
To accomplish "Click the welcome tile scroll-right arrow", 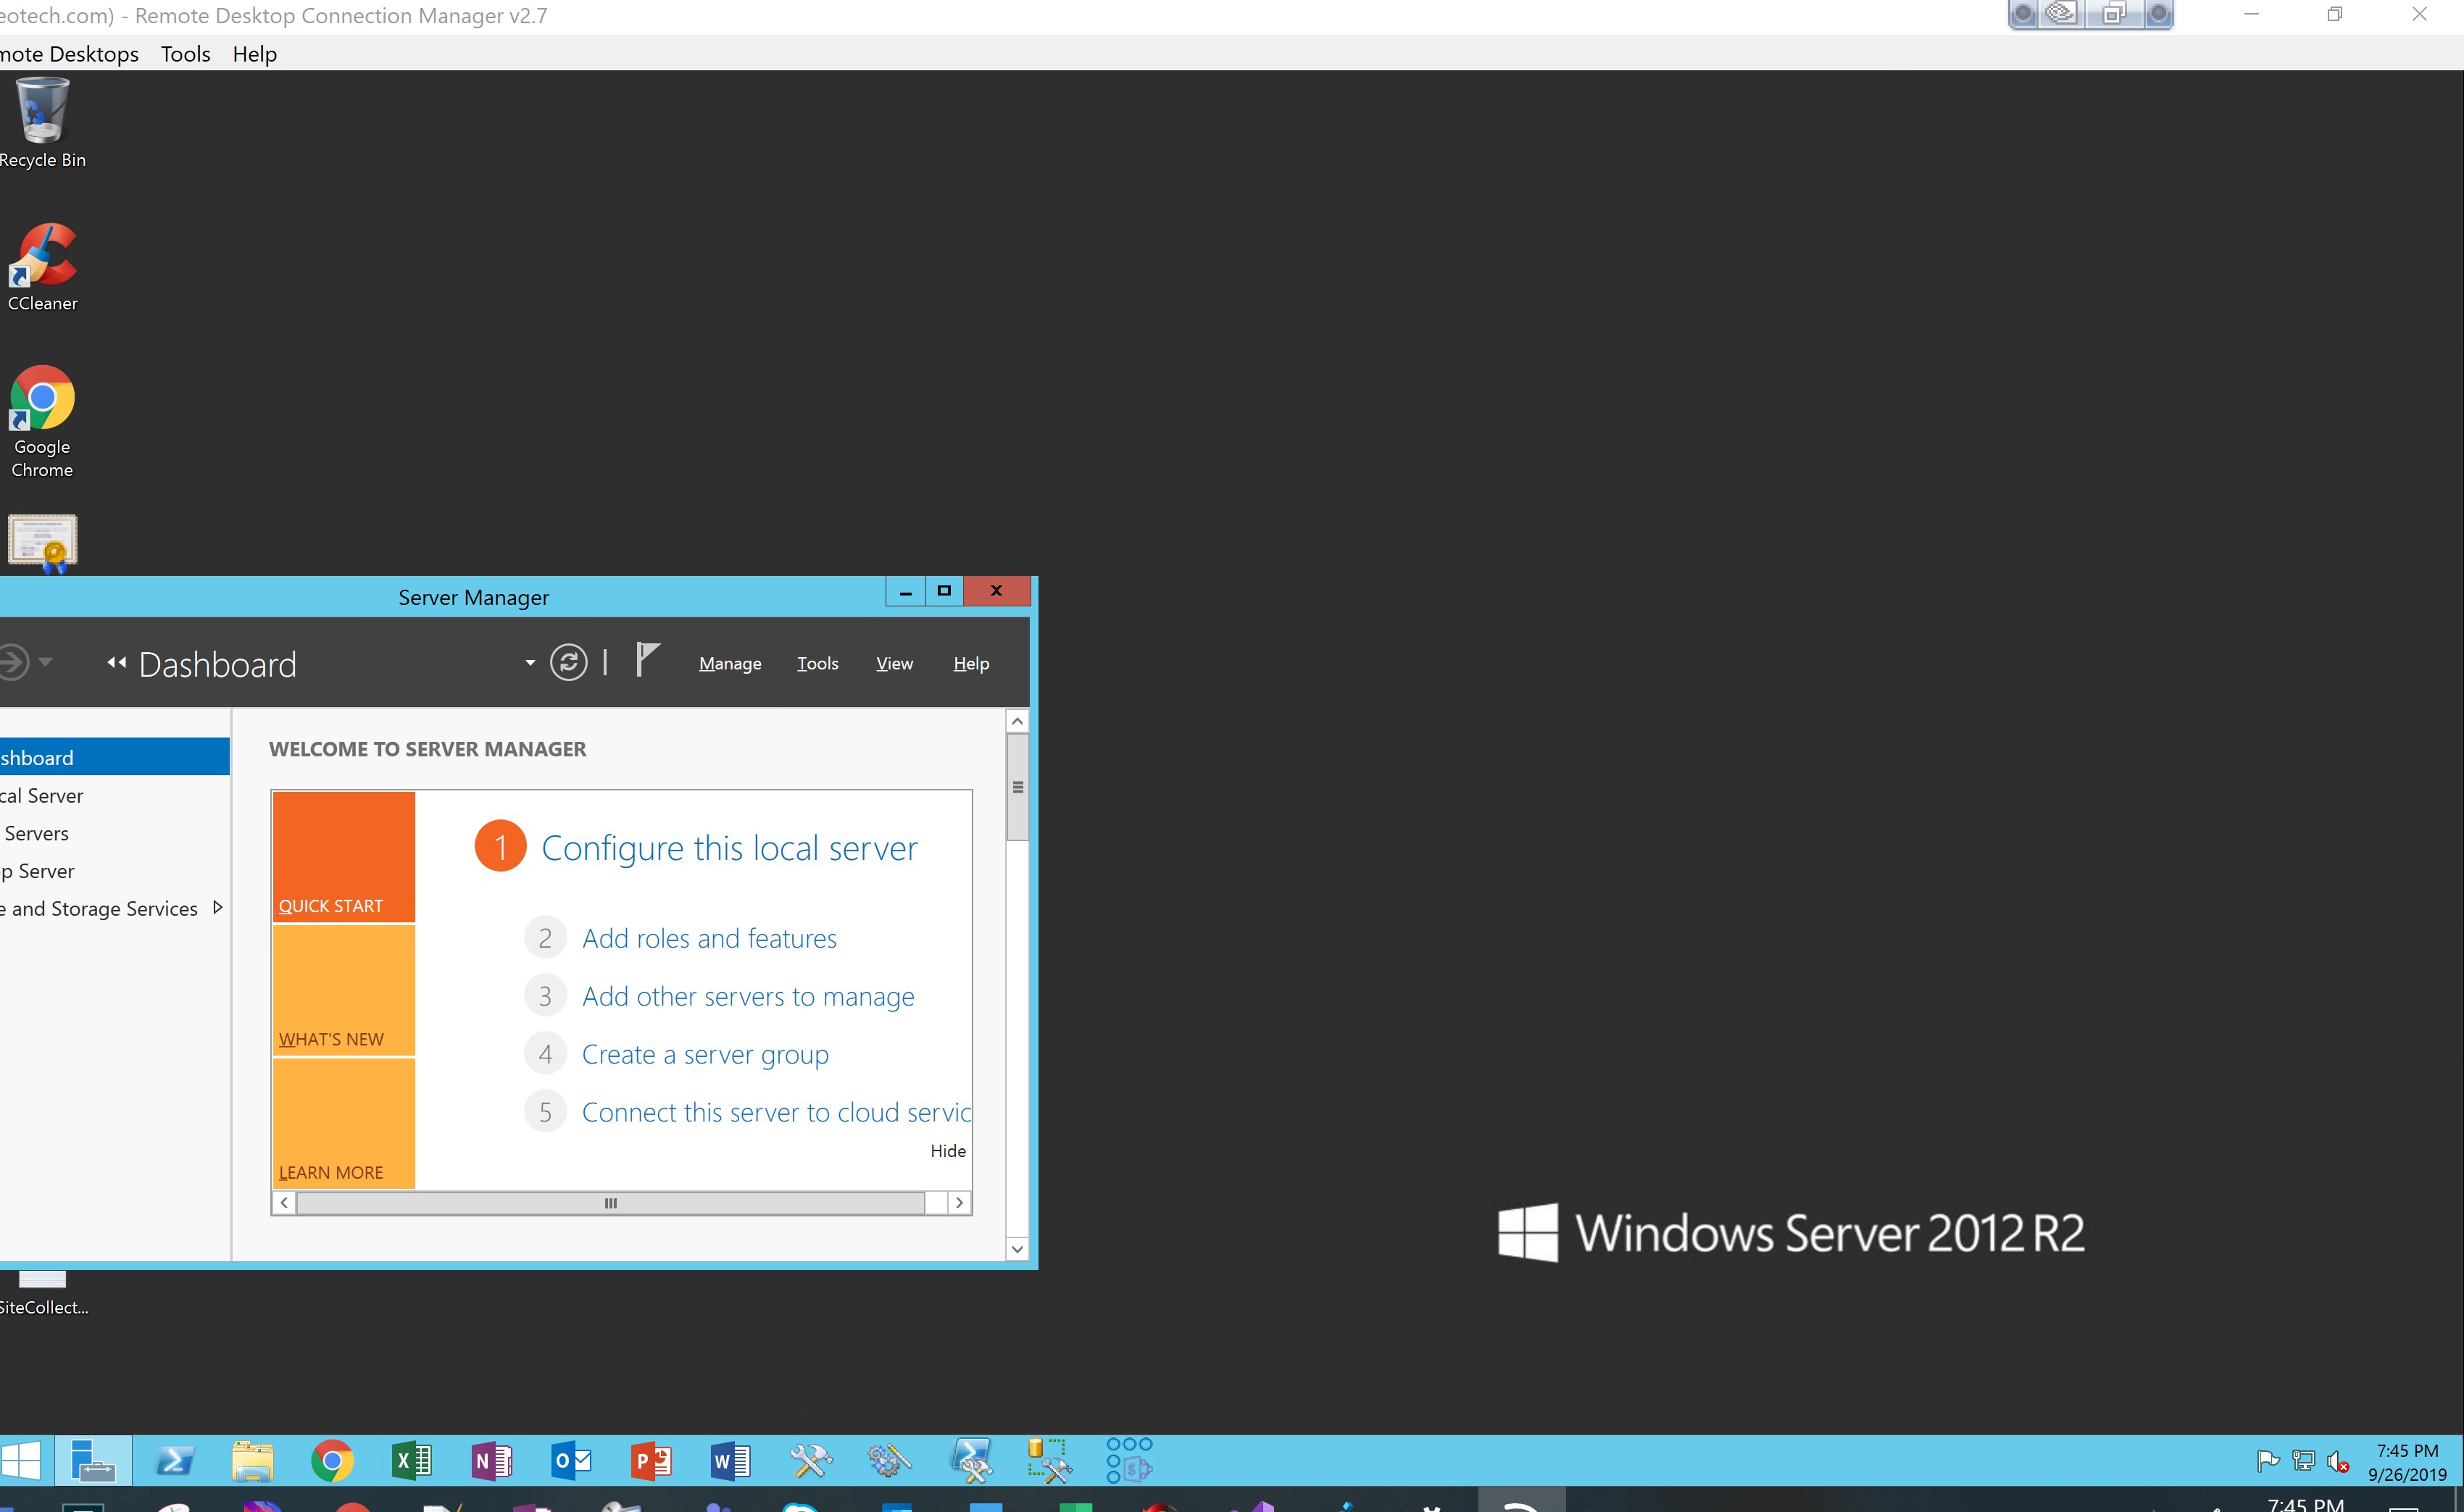I will pos(959,1203).
